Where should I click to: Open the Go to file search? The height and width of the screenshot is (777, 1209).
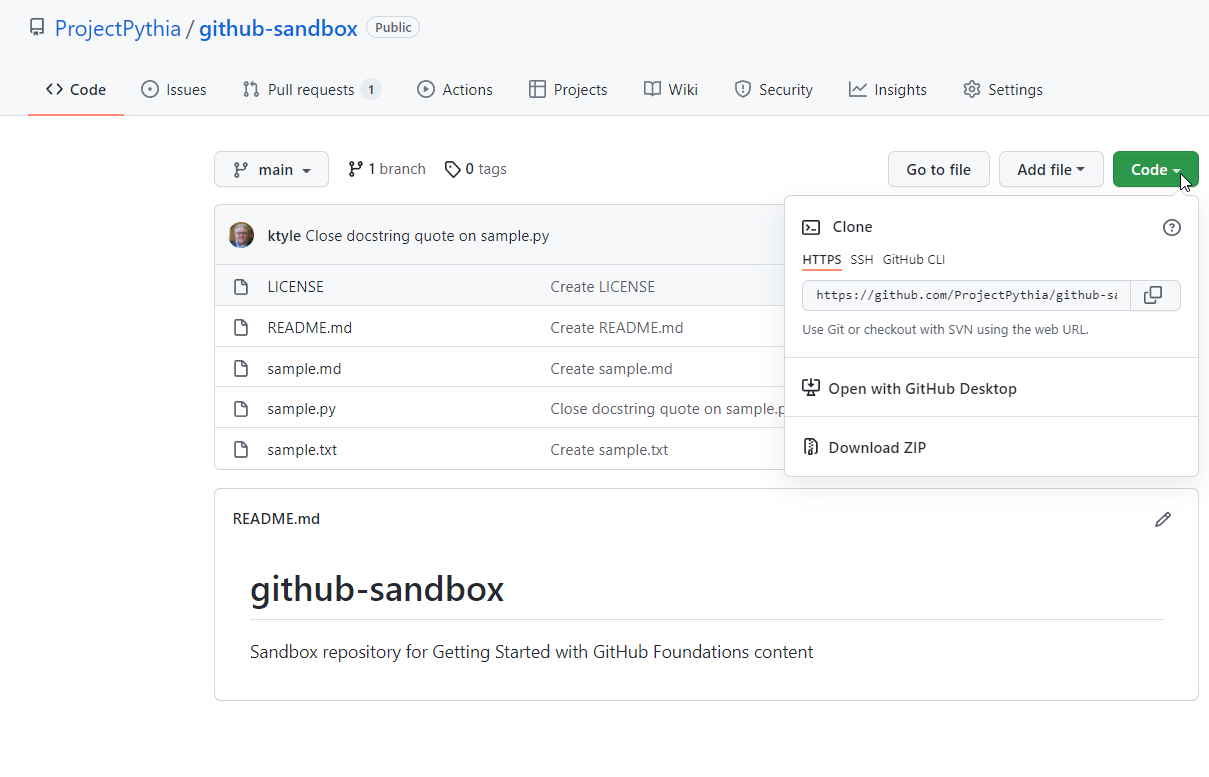pyautogui.click(x=938, y=169)
